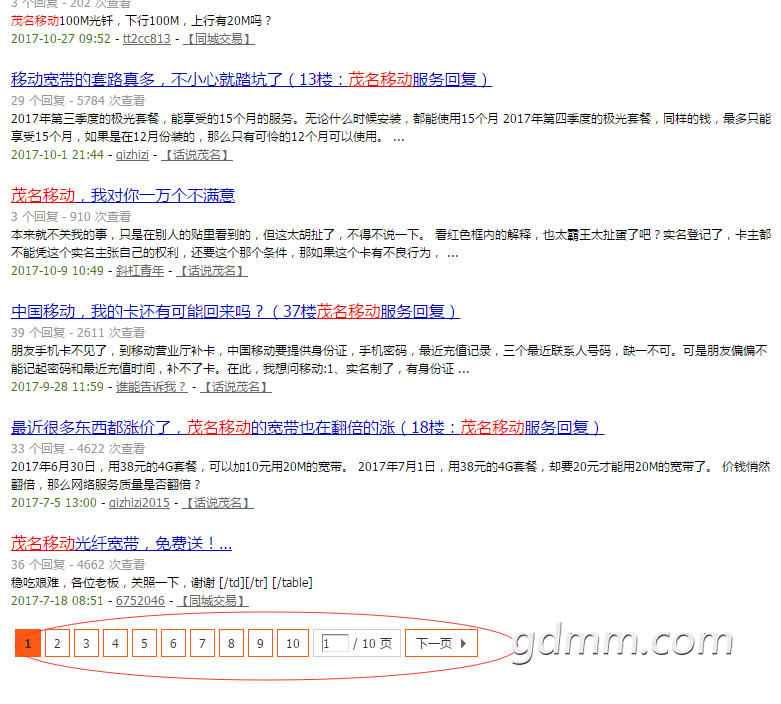Go to results page 6
781x704 pixels.
[173, 643]
